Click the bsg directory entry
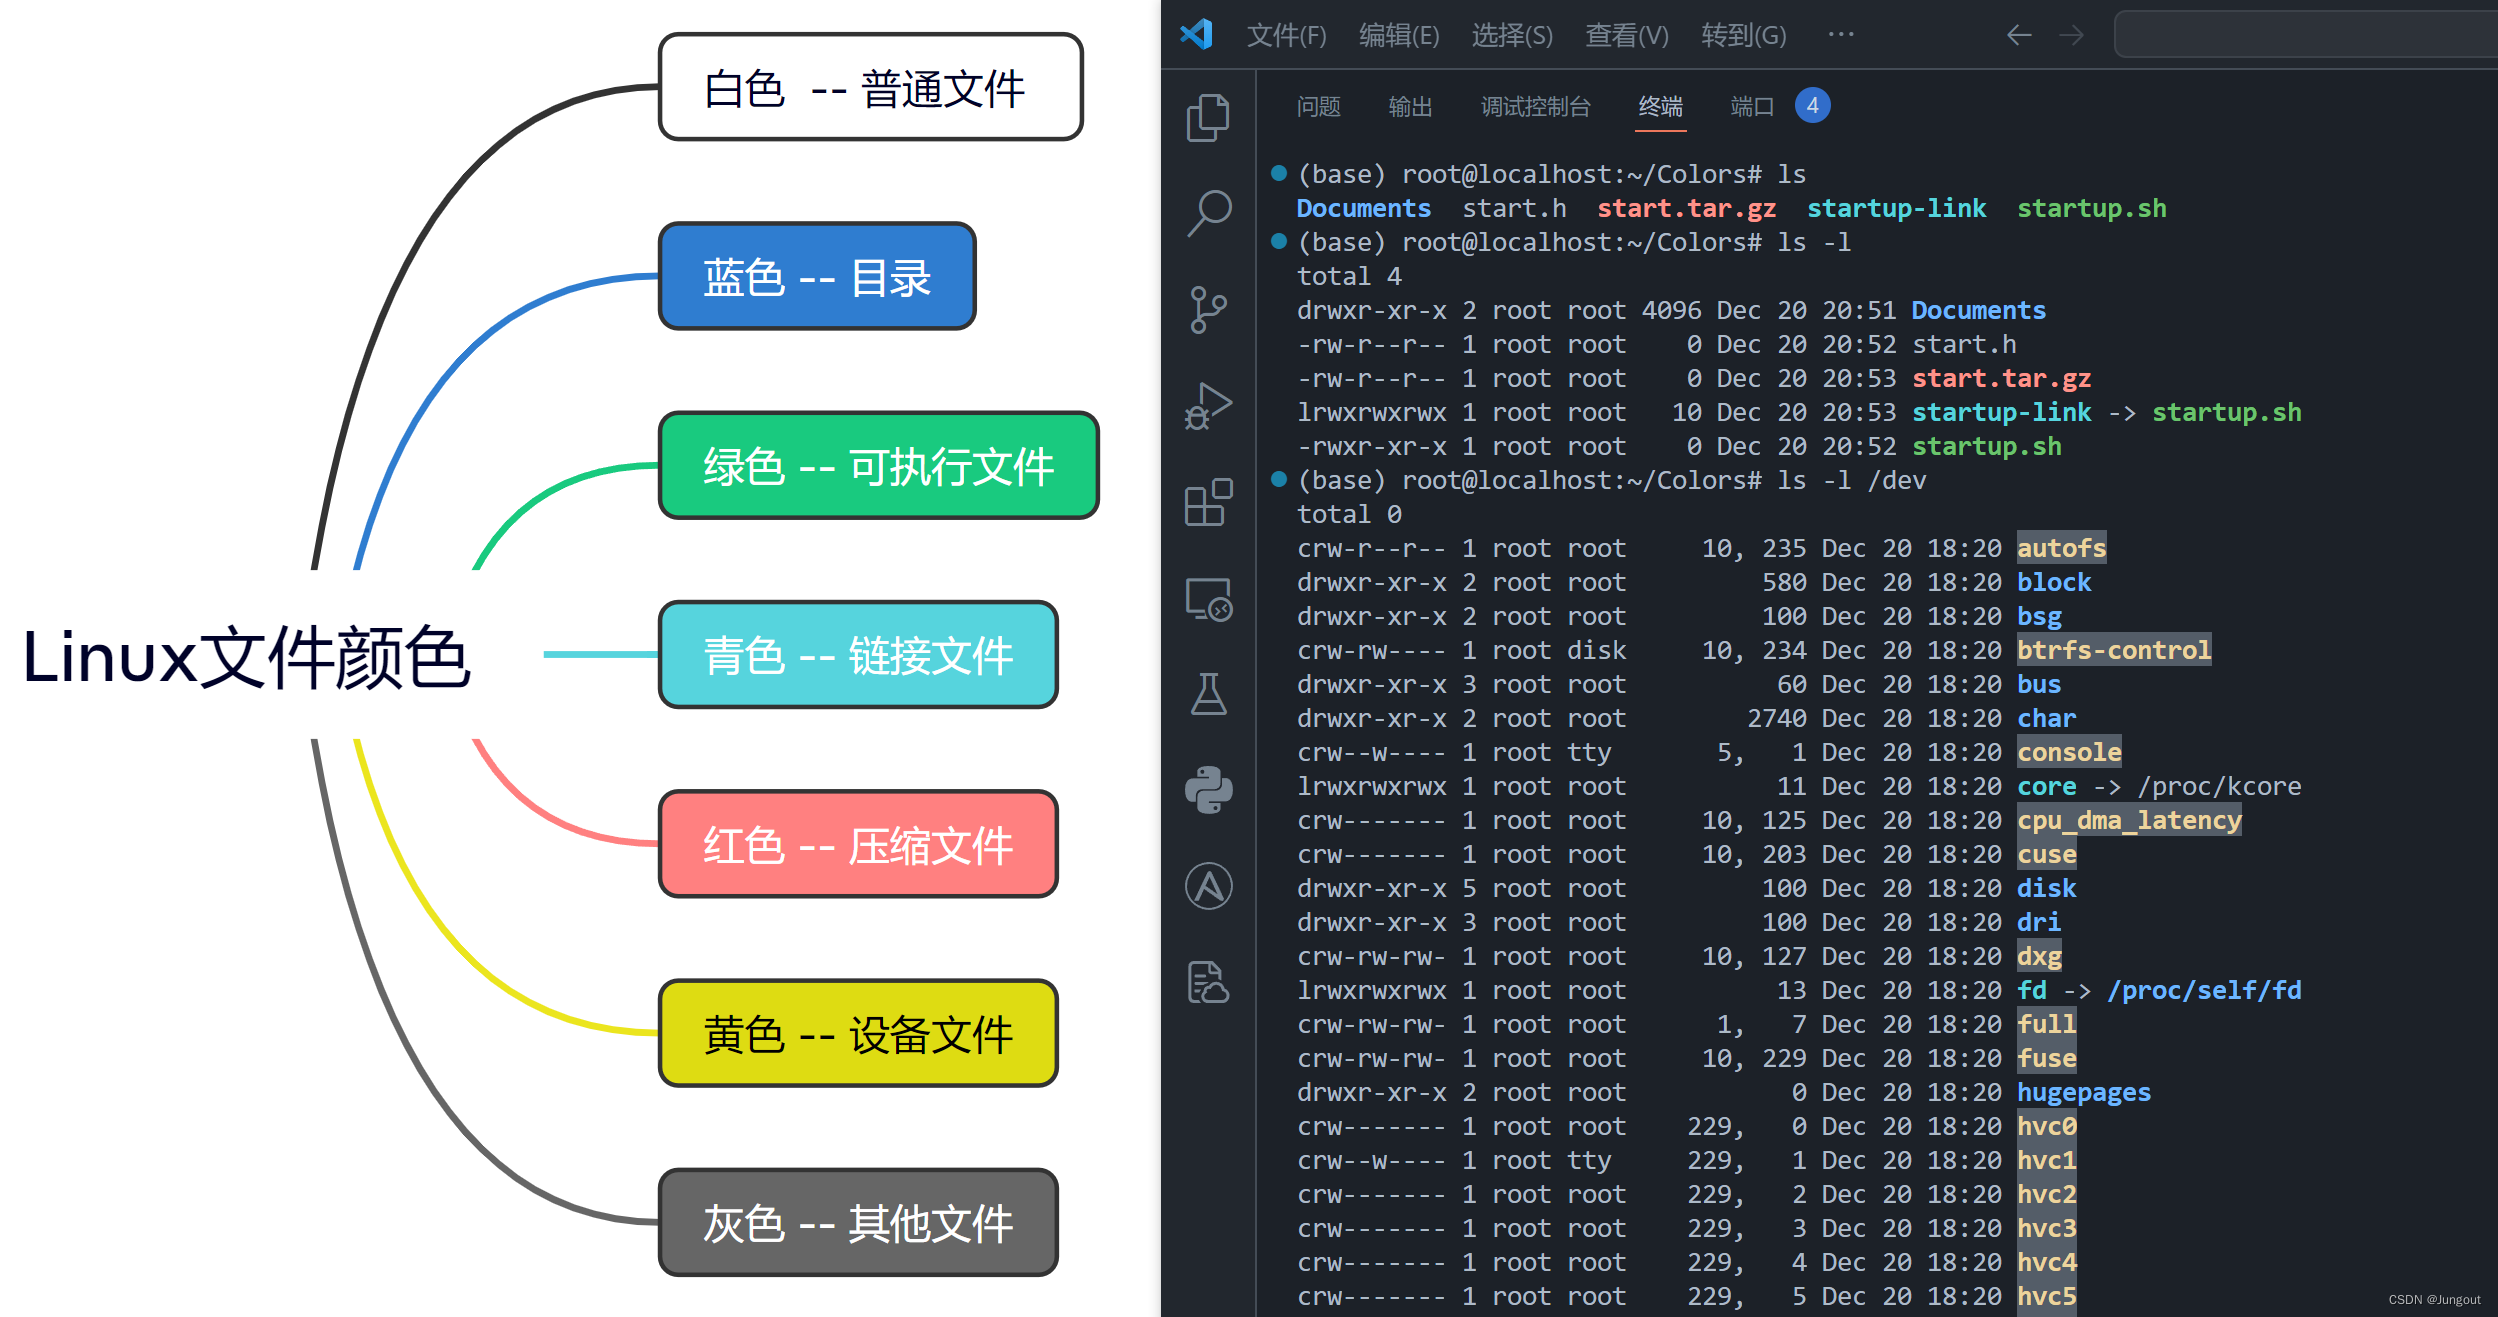Screen dimensions: 2498x1317 click(x=2039, y=616)
